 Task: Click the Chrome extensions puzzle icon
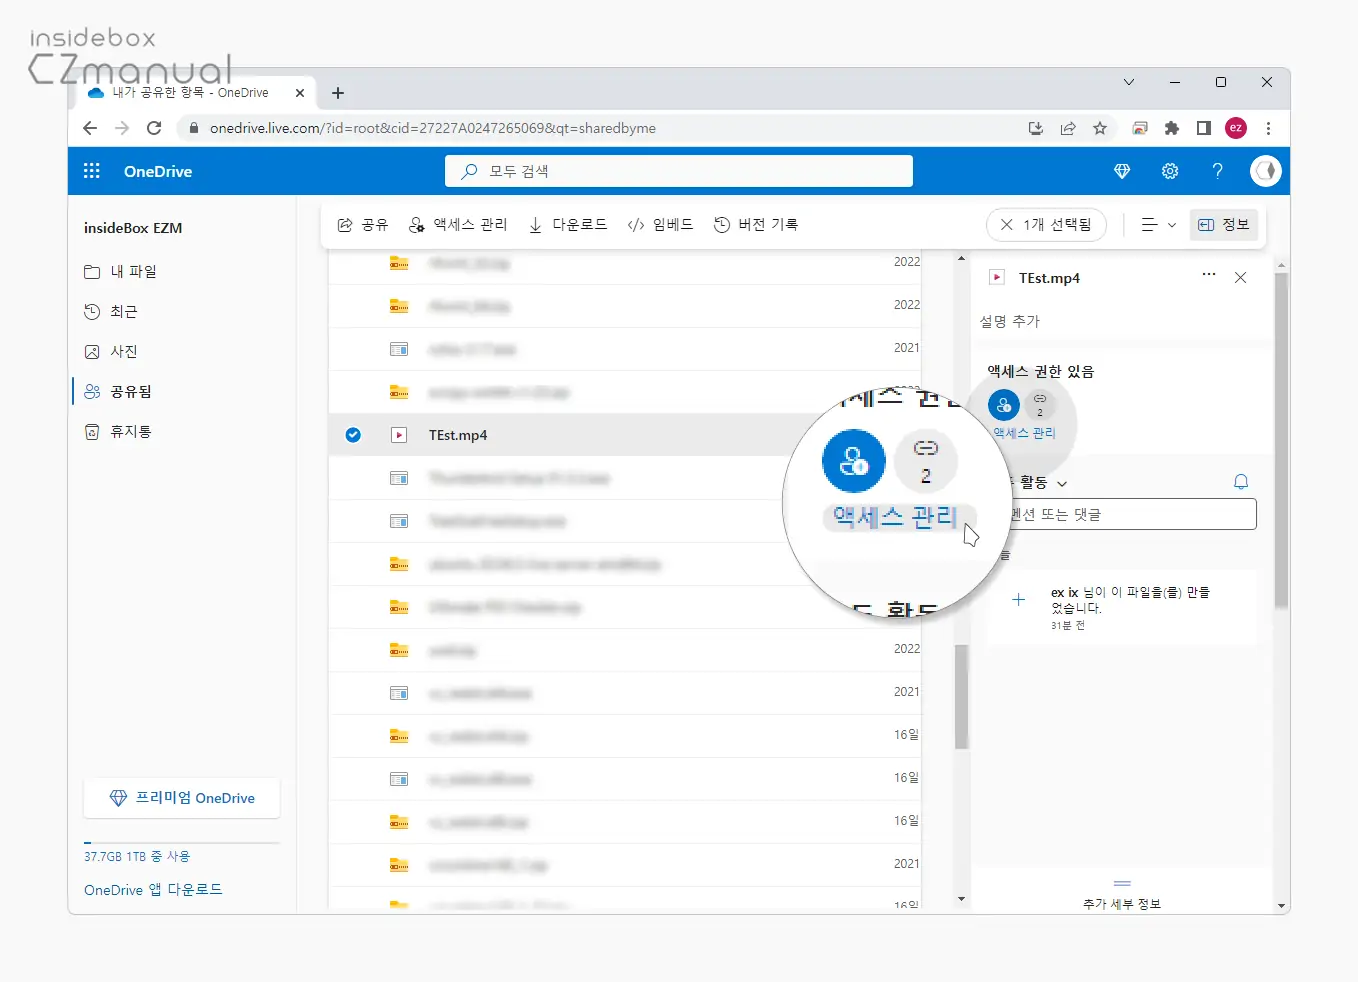[1172, 128]
